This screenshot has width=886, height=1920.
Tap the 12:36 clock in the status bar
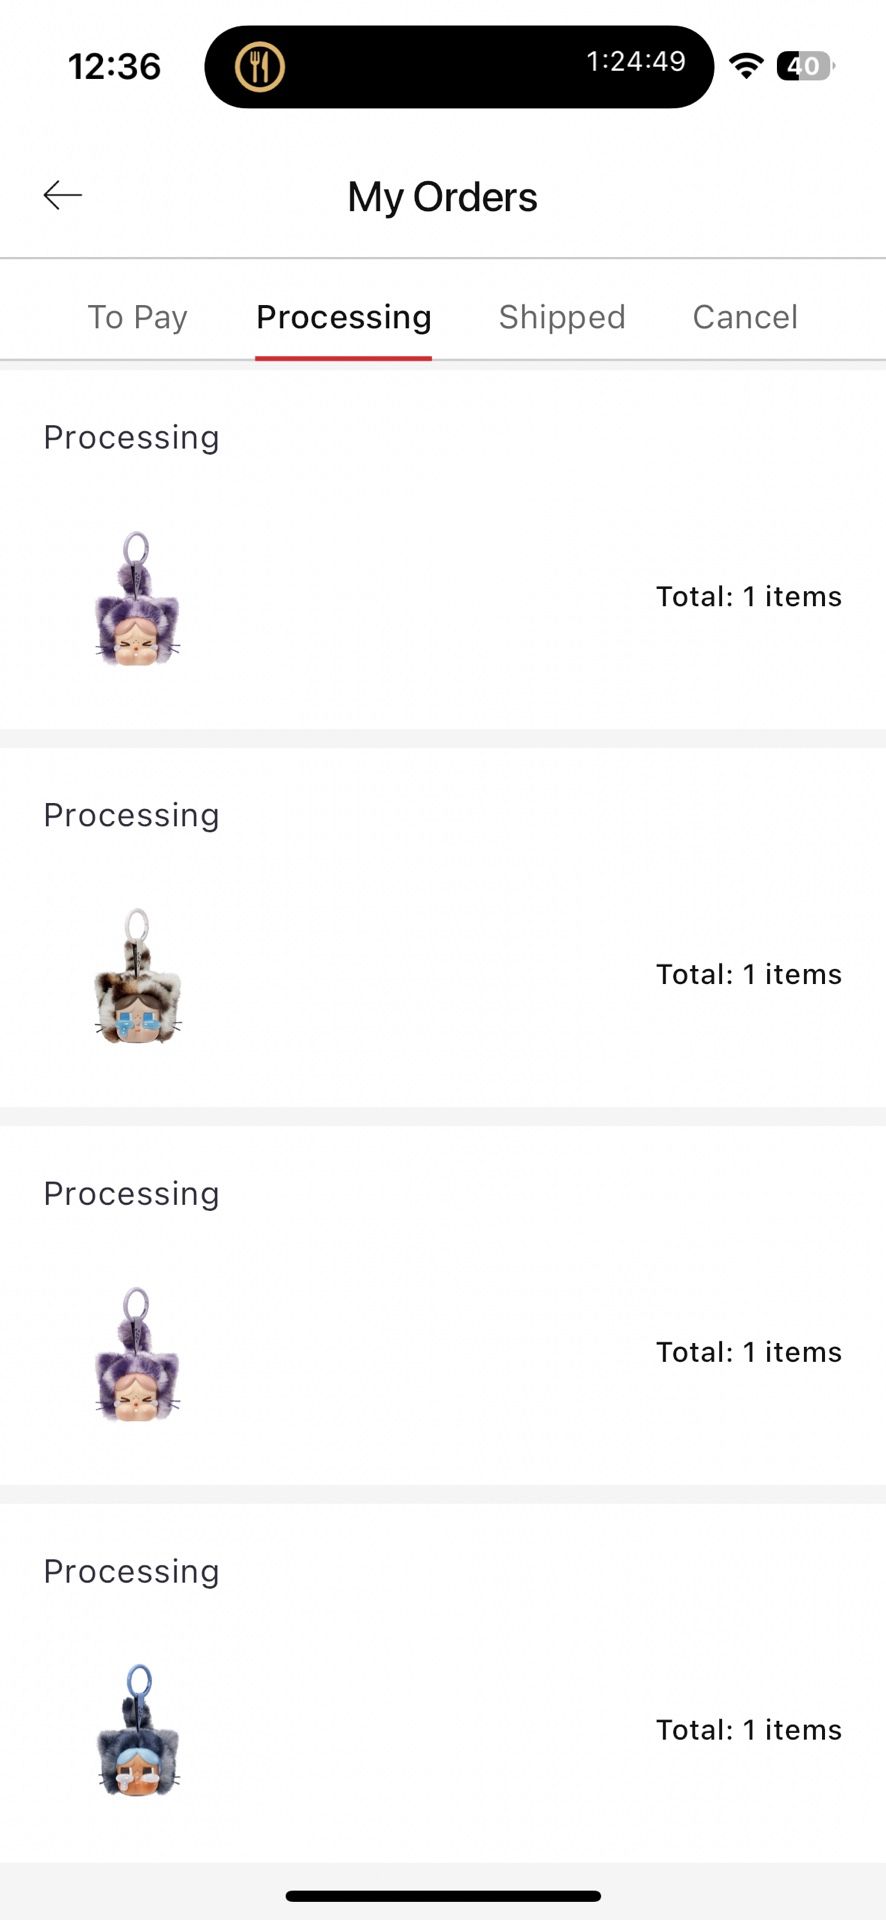coord(114,67)
